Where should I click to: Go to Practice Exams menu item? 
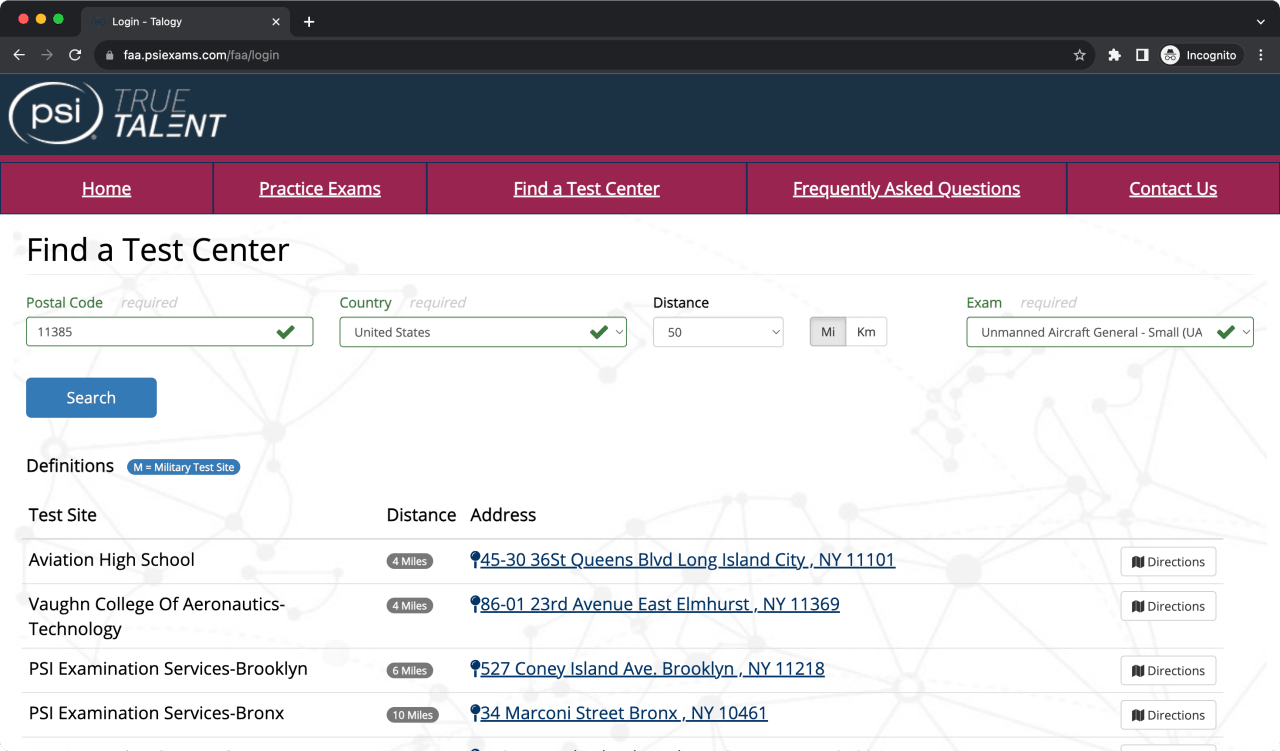tap(320, 189)
